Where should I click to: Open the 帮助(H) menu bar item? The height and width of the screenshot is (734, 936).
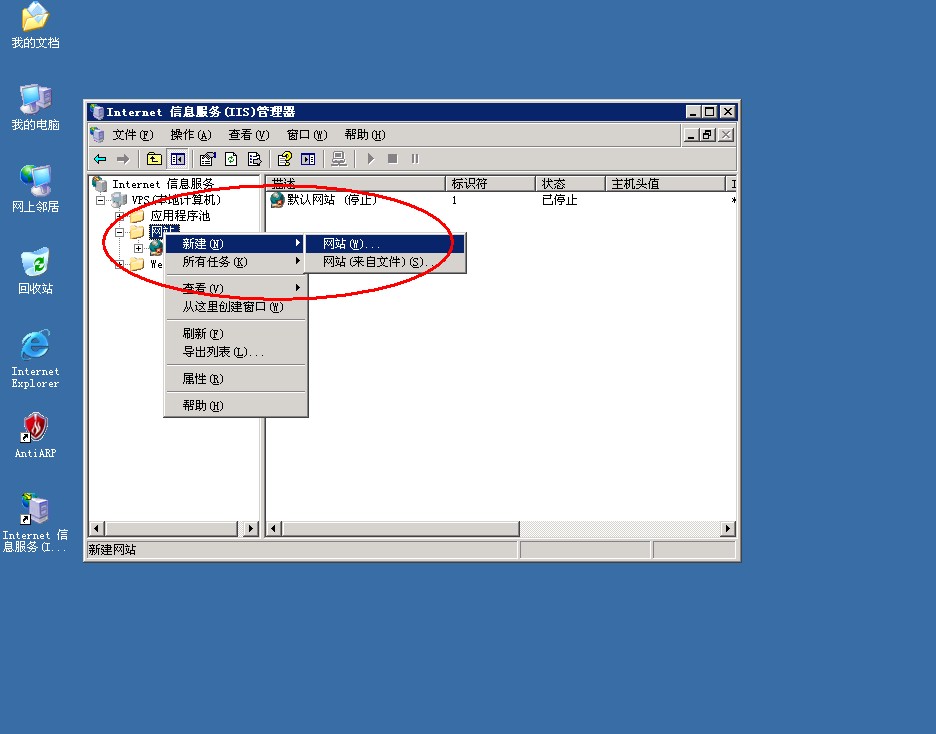point(365,135)
